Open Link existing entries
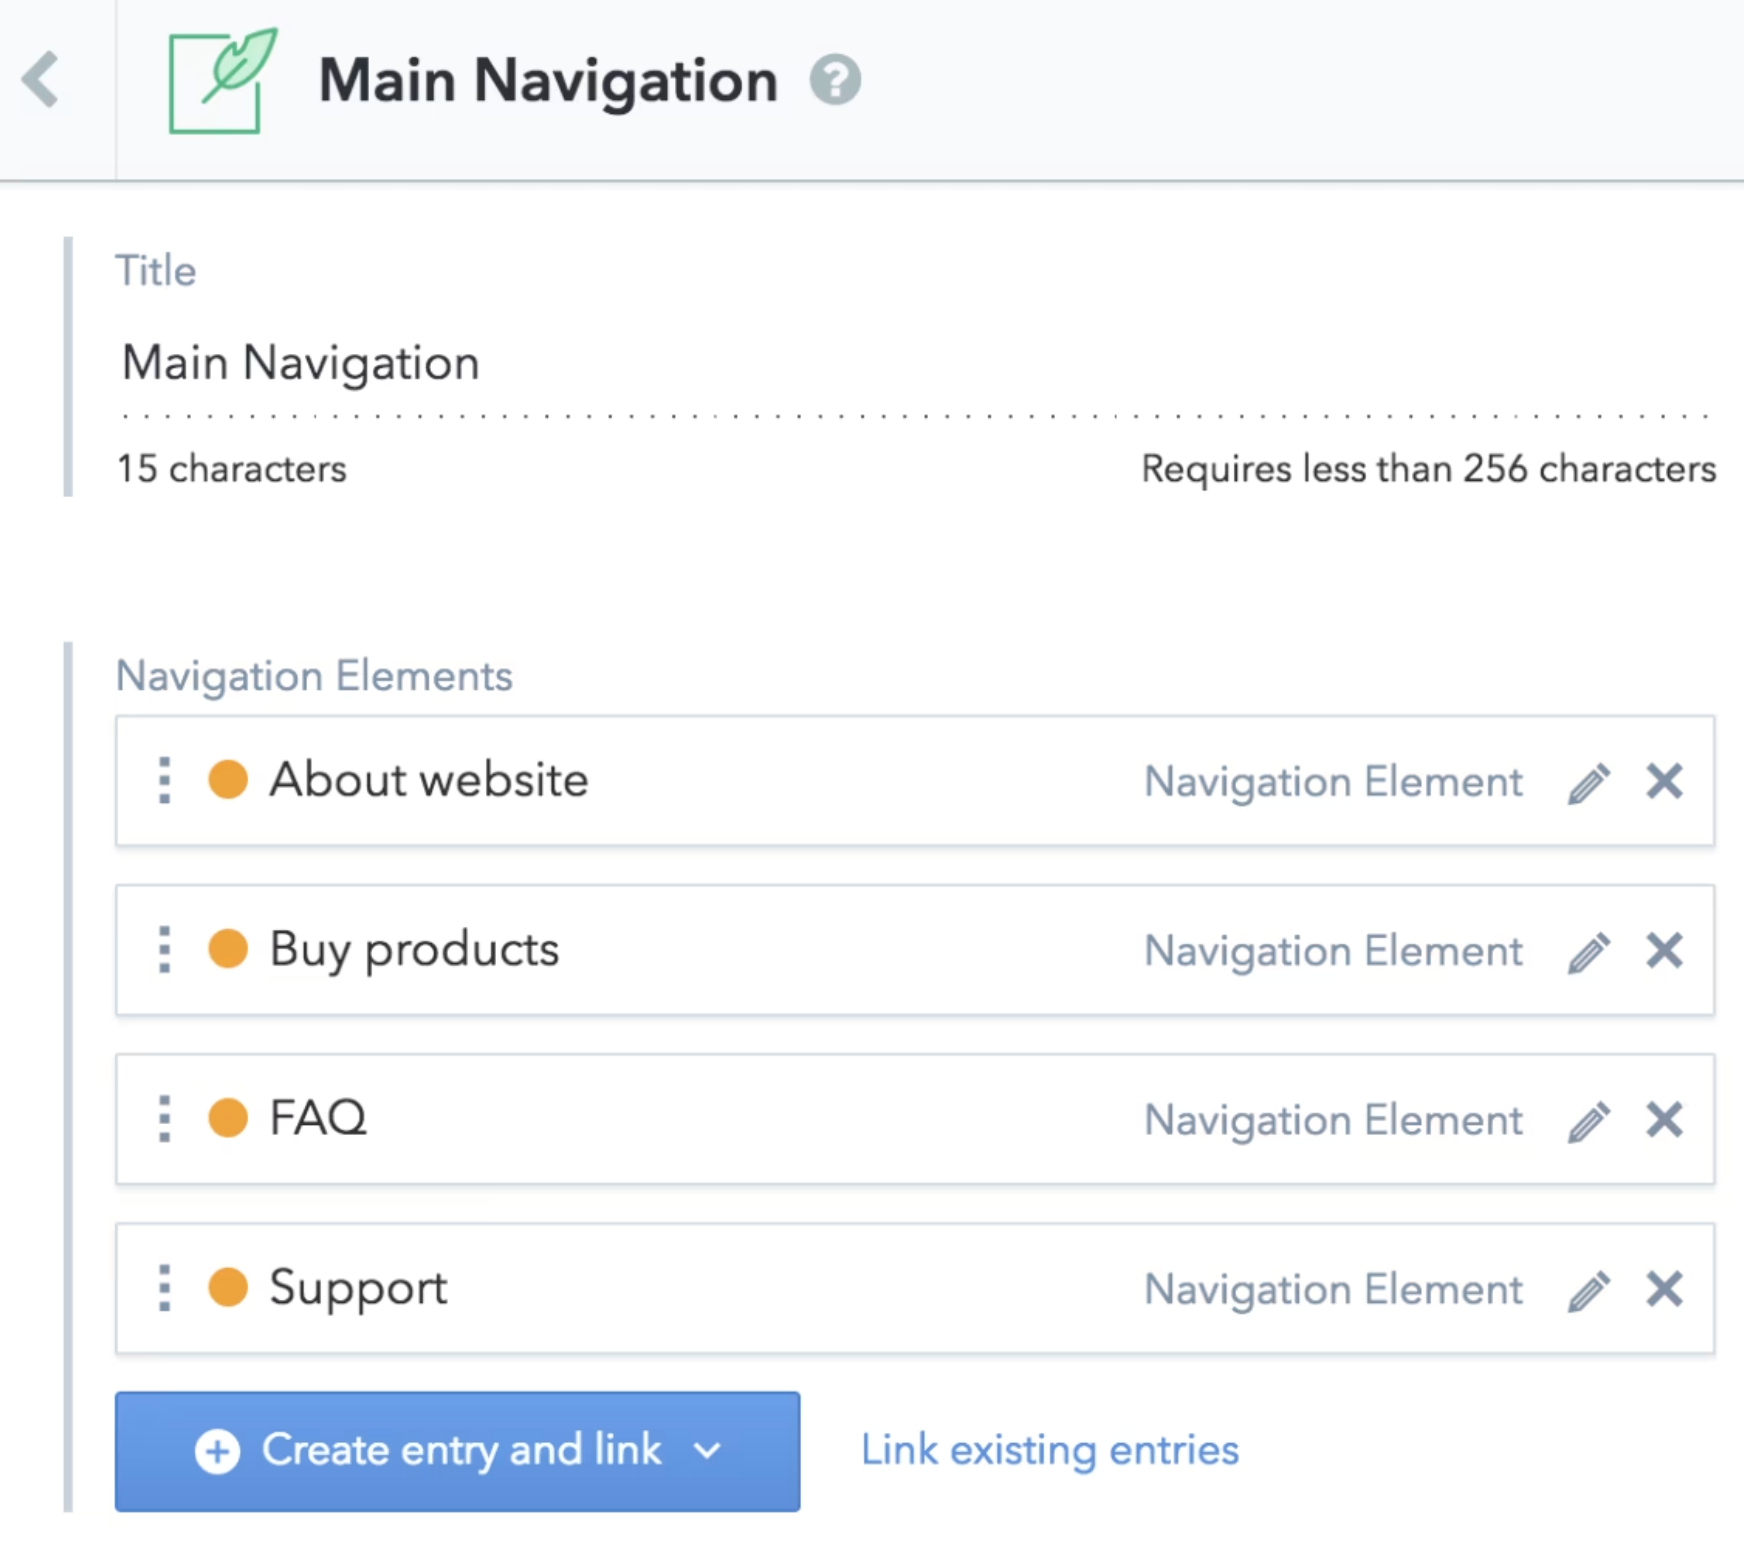The height and width of the screenshot is (1548, 1744). click(1049, 1450)
